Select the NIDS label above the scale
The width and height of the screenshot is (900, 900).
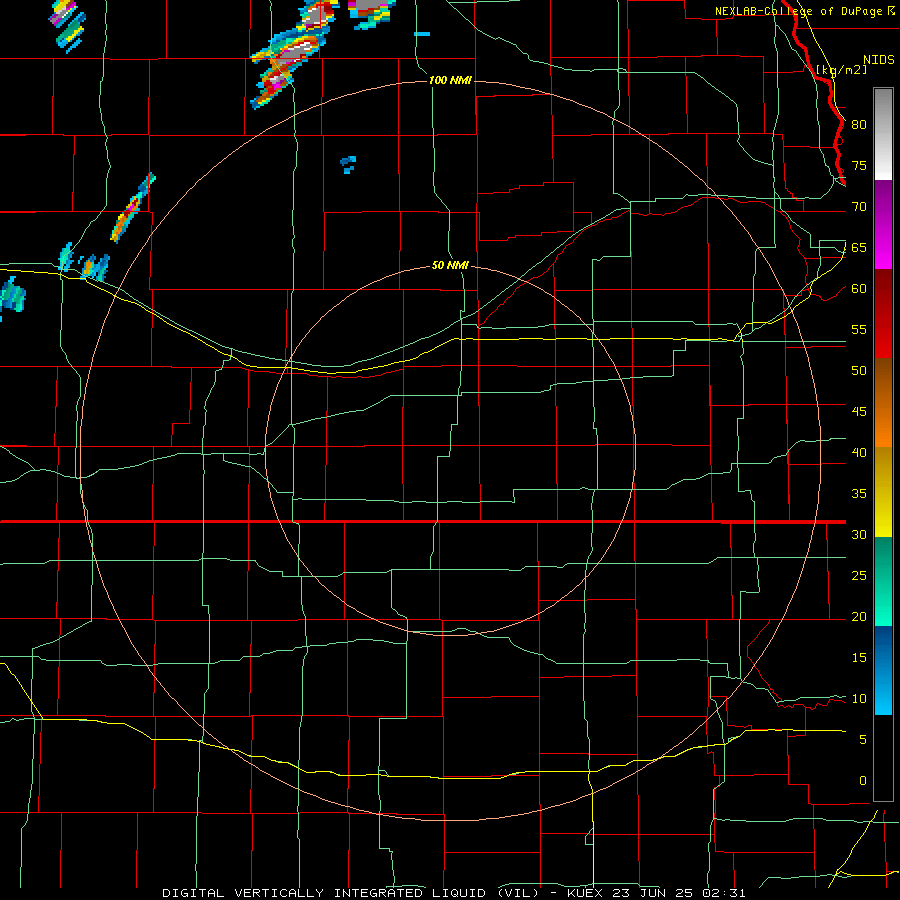coord(879,60)
